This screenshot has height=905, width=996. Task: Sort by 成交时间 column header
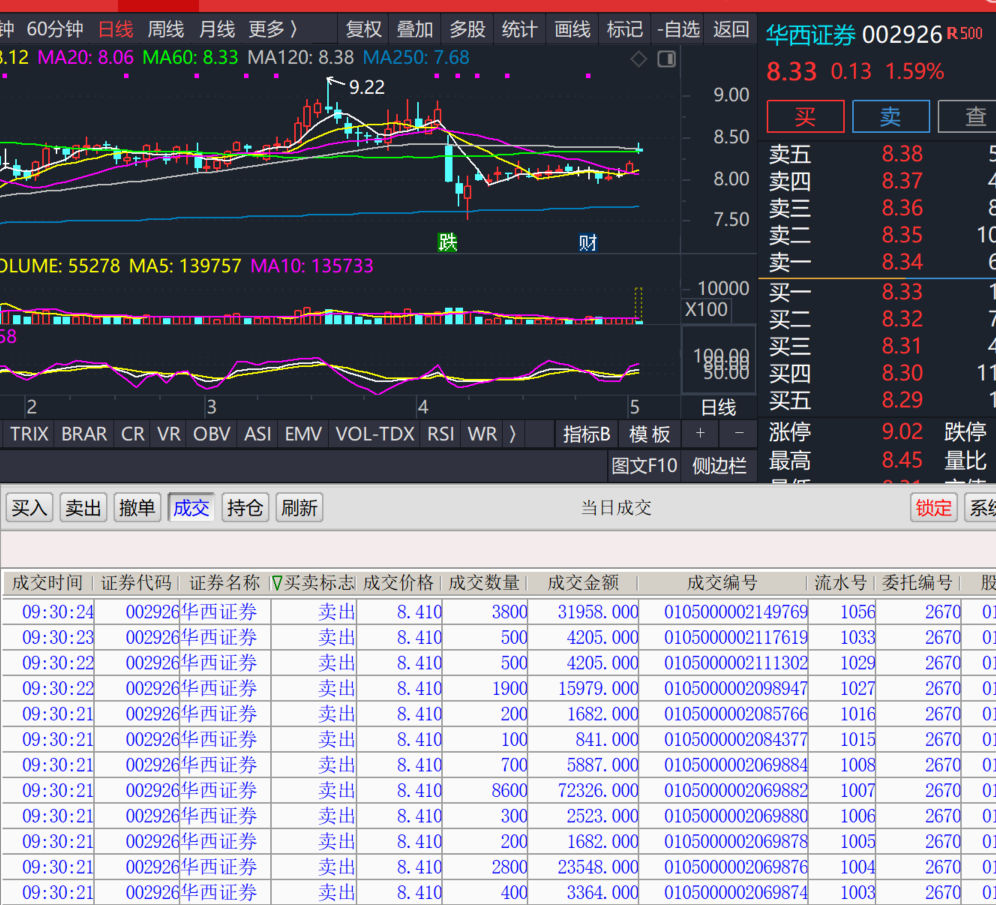coord(48,582)
